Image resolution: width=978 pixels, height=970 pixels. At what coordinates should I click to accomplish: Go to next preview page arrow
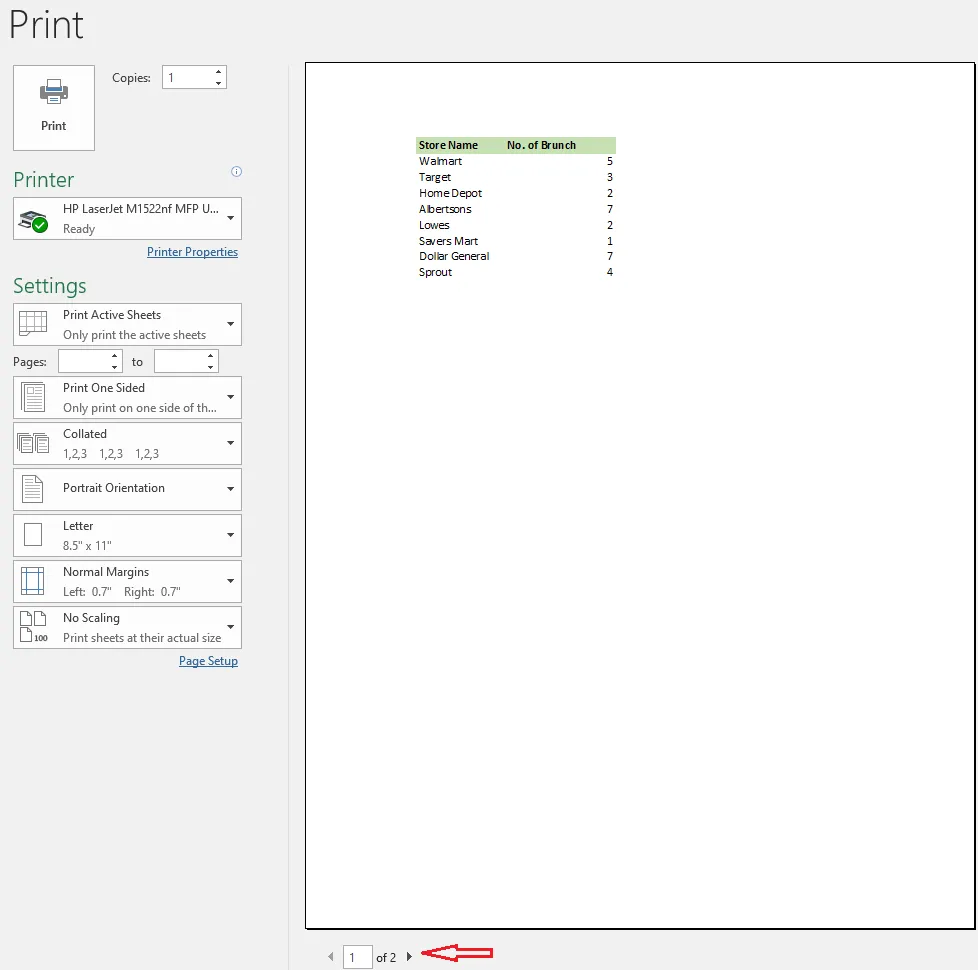click(x=409, y=956)
